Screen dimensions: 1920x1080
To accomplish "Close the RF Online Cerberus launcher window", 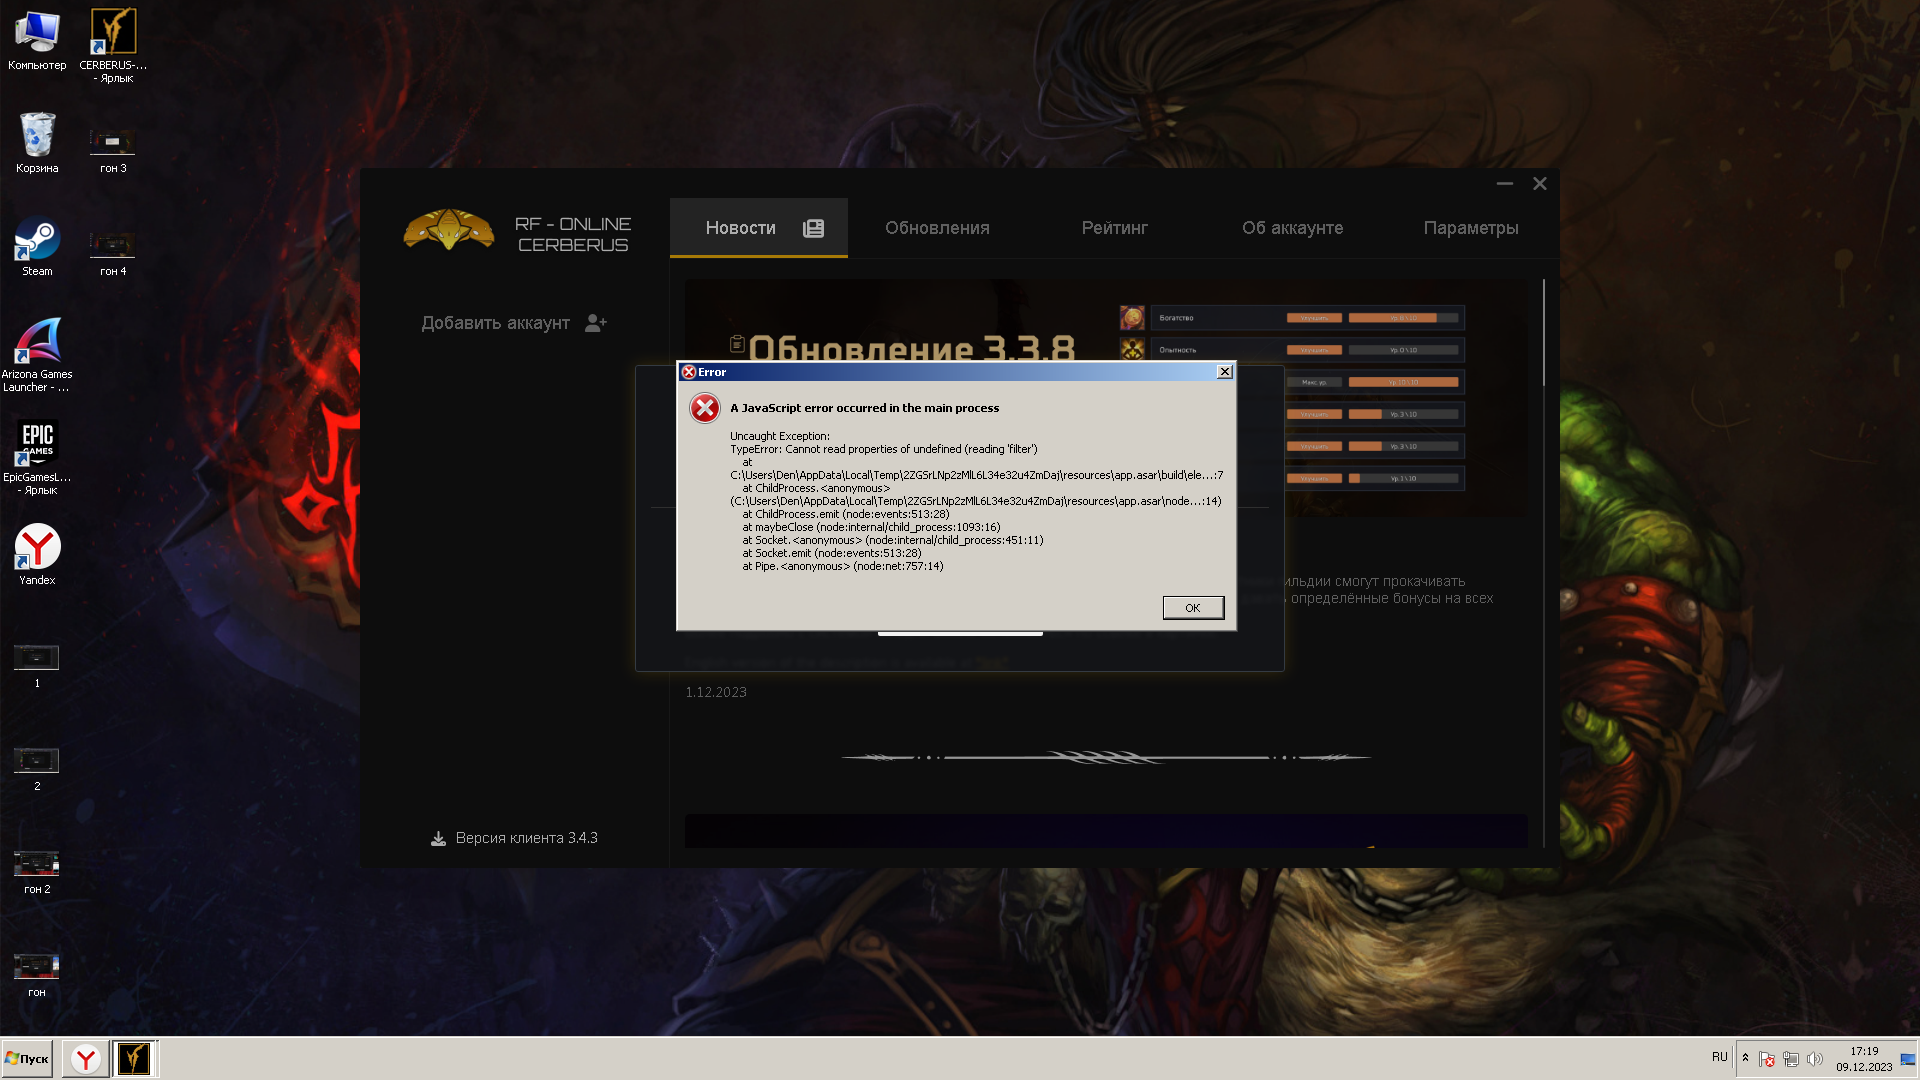I will pyautogui.click(x=1540, y=184).
